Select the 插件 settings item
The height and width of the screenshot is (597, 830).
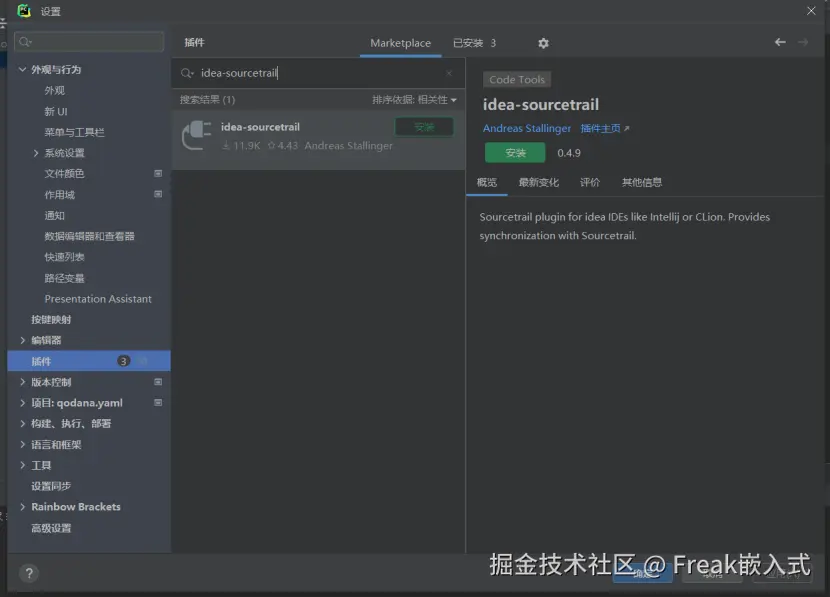89,361
